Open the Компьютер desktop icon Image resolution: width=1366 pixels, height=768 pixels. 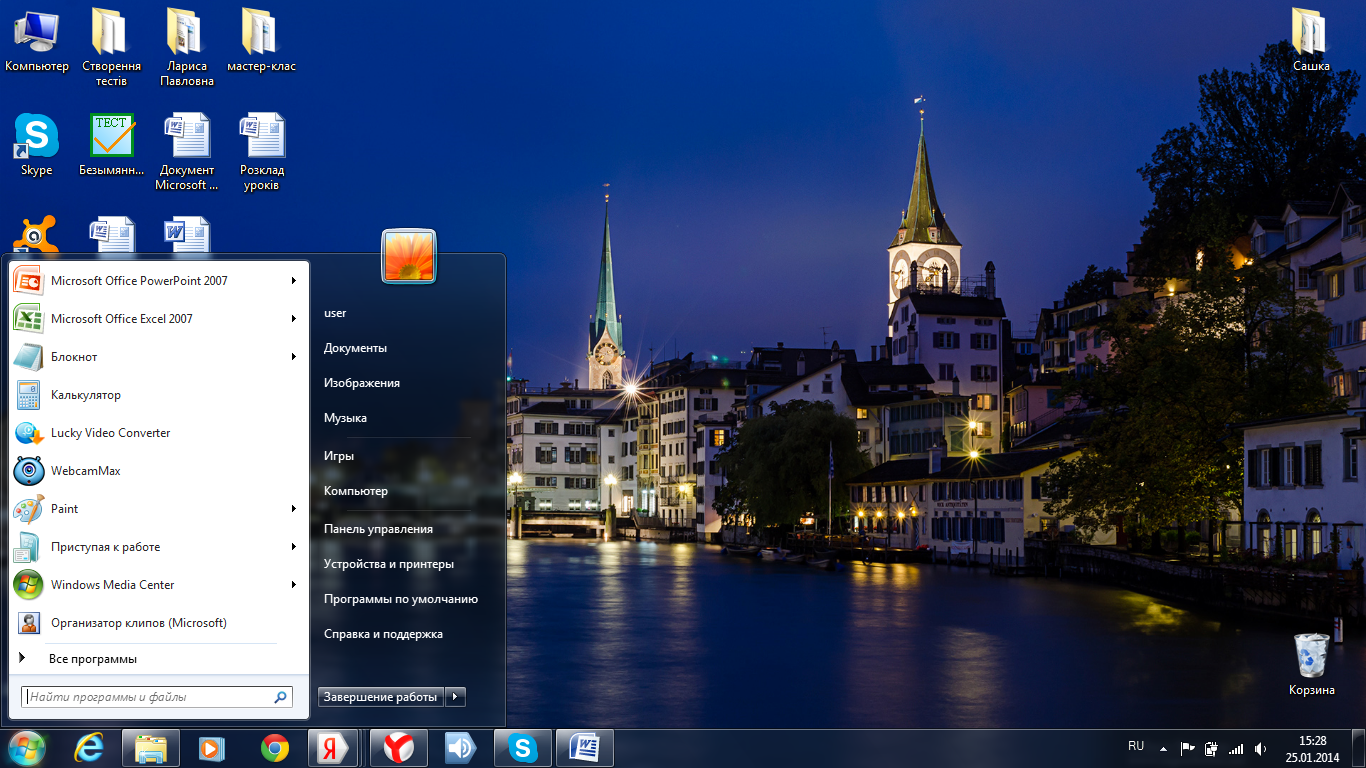37,40
